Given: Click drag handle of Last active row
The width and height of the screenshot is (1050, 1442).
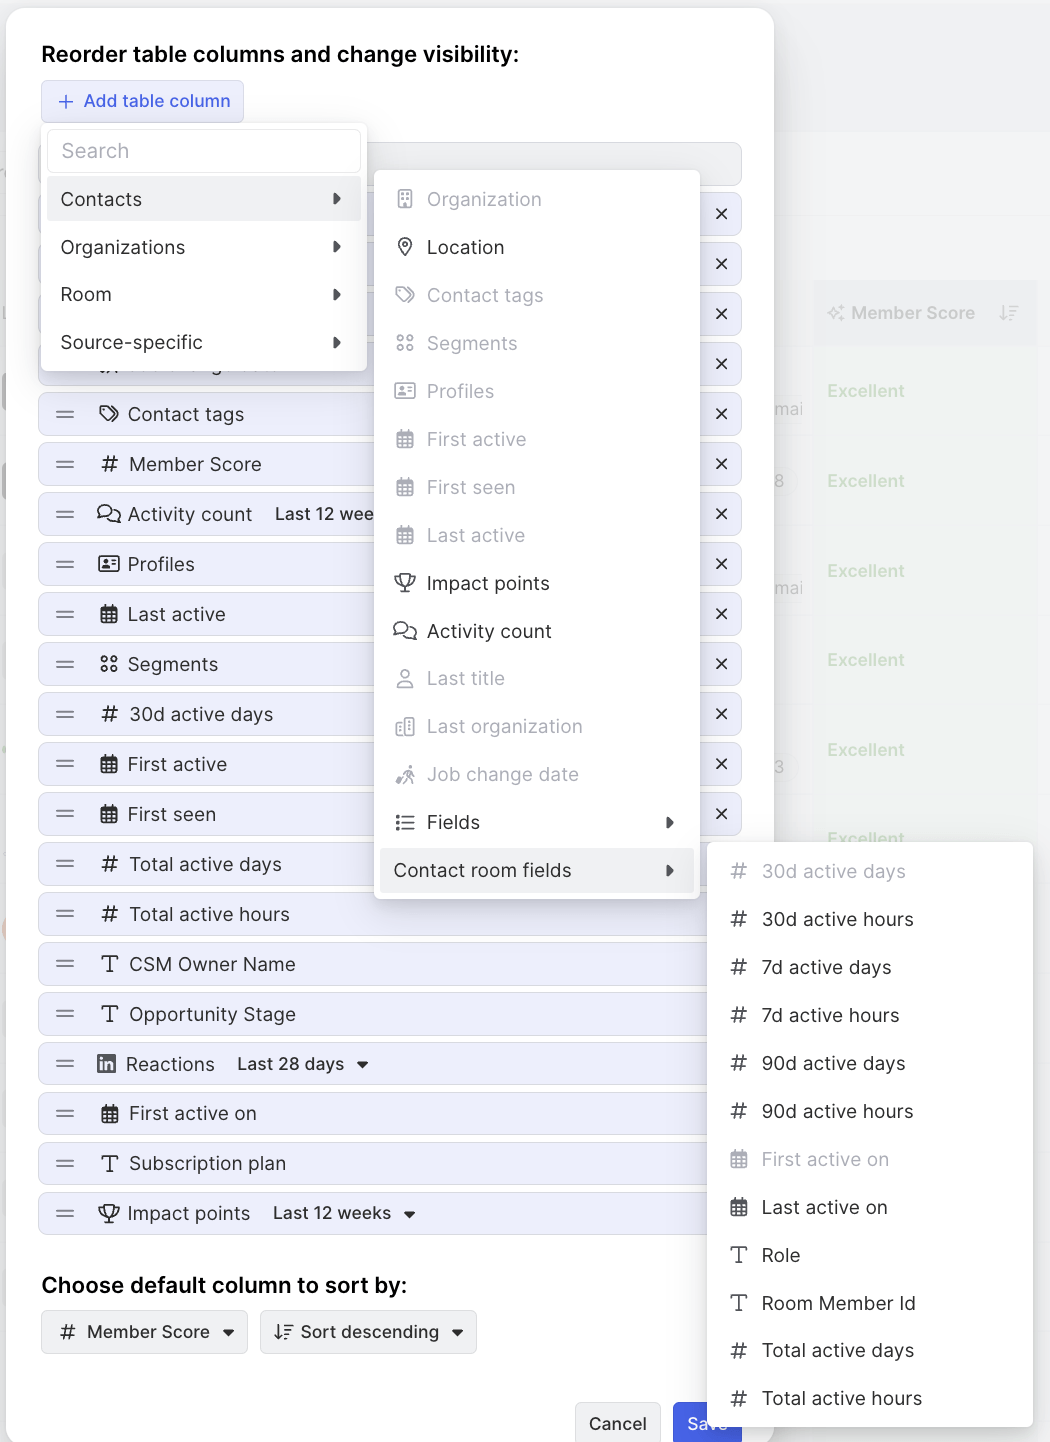Looking at the screenshot, I should pos(65,614).
